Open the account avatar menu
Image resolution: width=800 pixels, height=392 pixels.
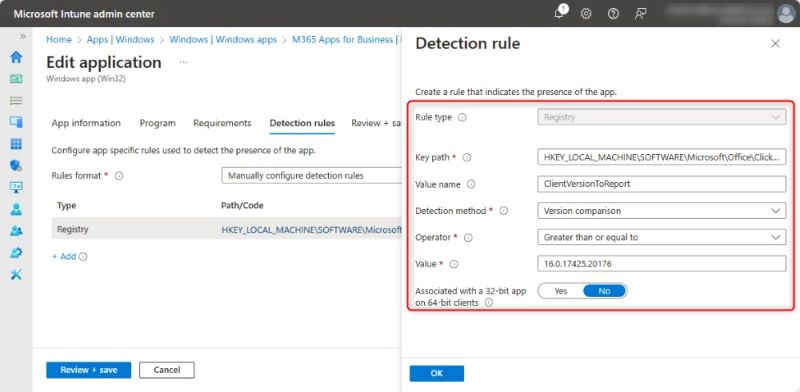pos(786,14)
